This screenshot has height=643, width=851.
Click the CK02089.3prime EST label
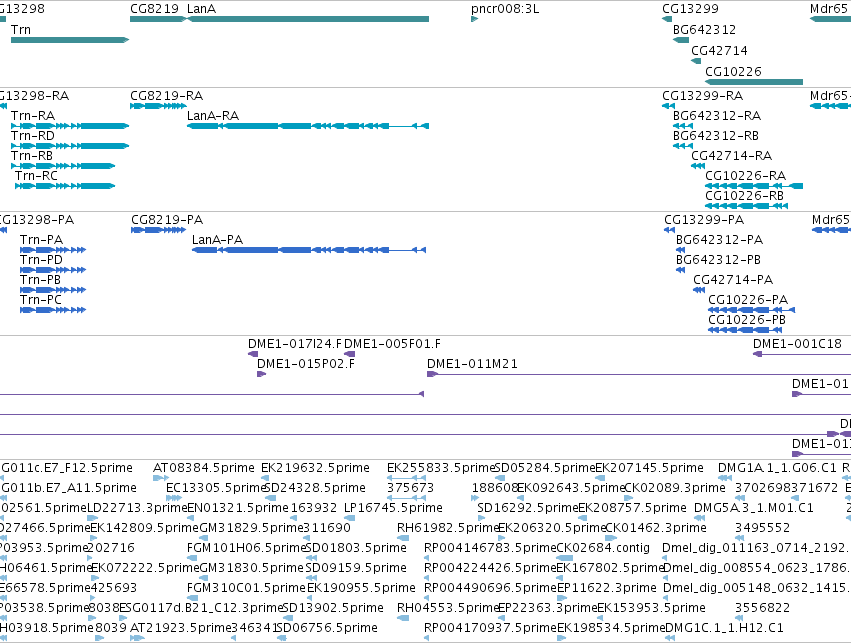point(675,488)
